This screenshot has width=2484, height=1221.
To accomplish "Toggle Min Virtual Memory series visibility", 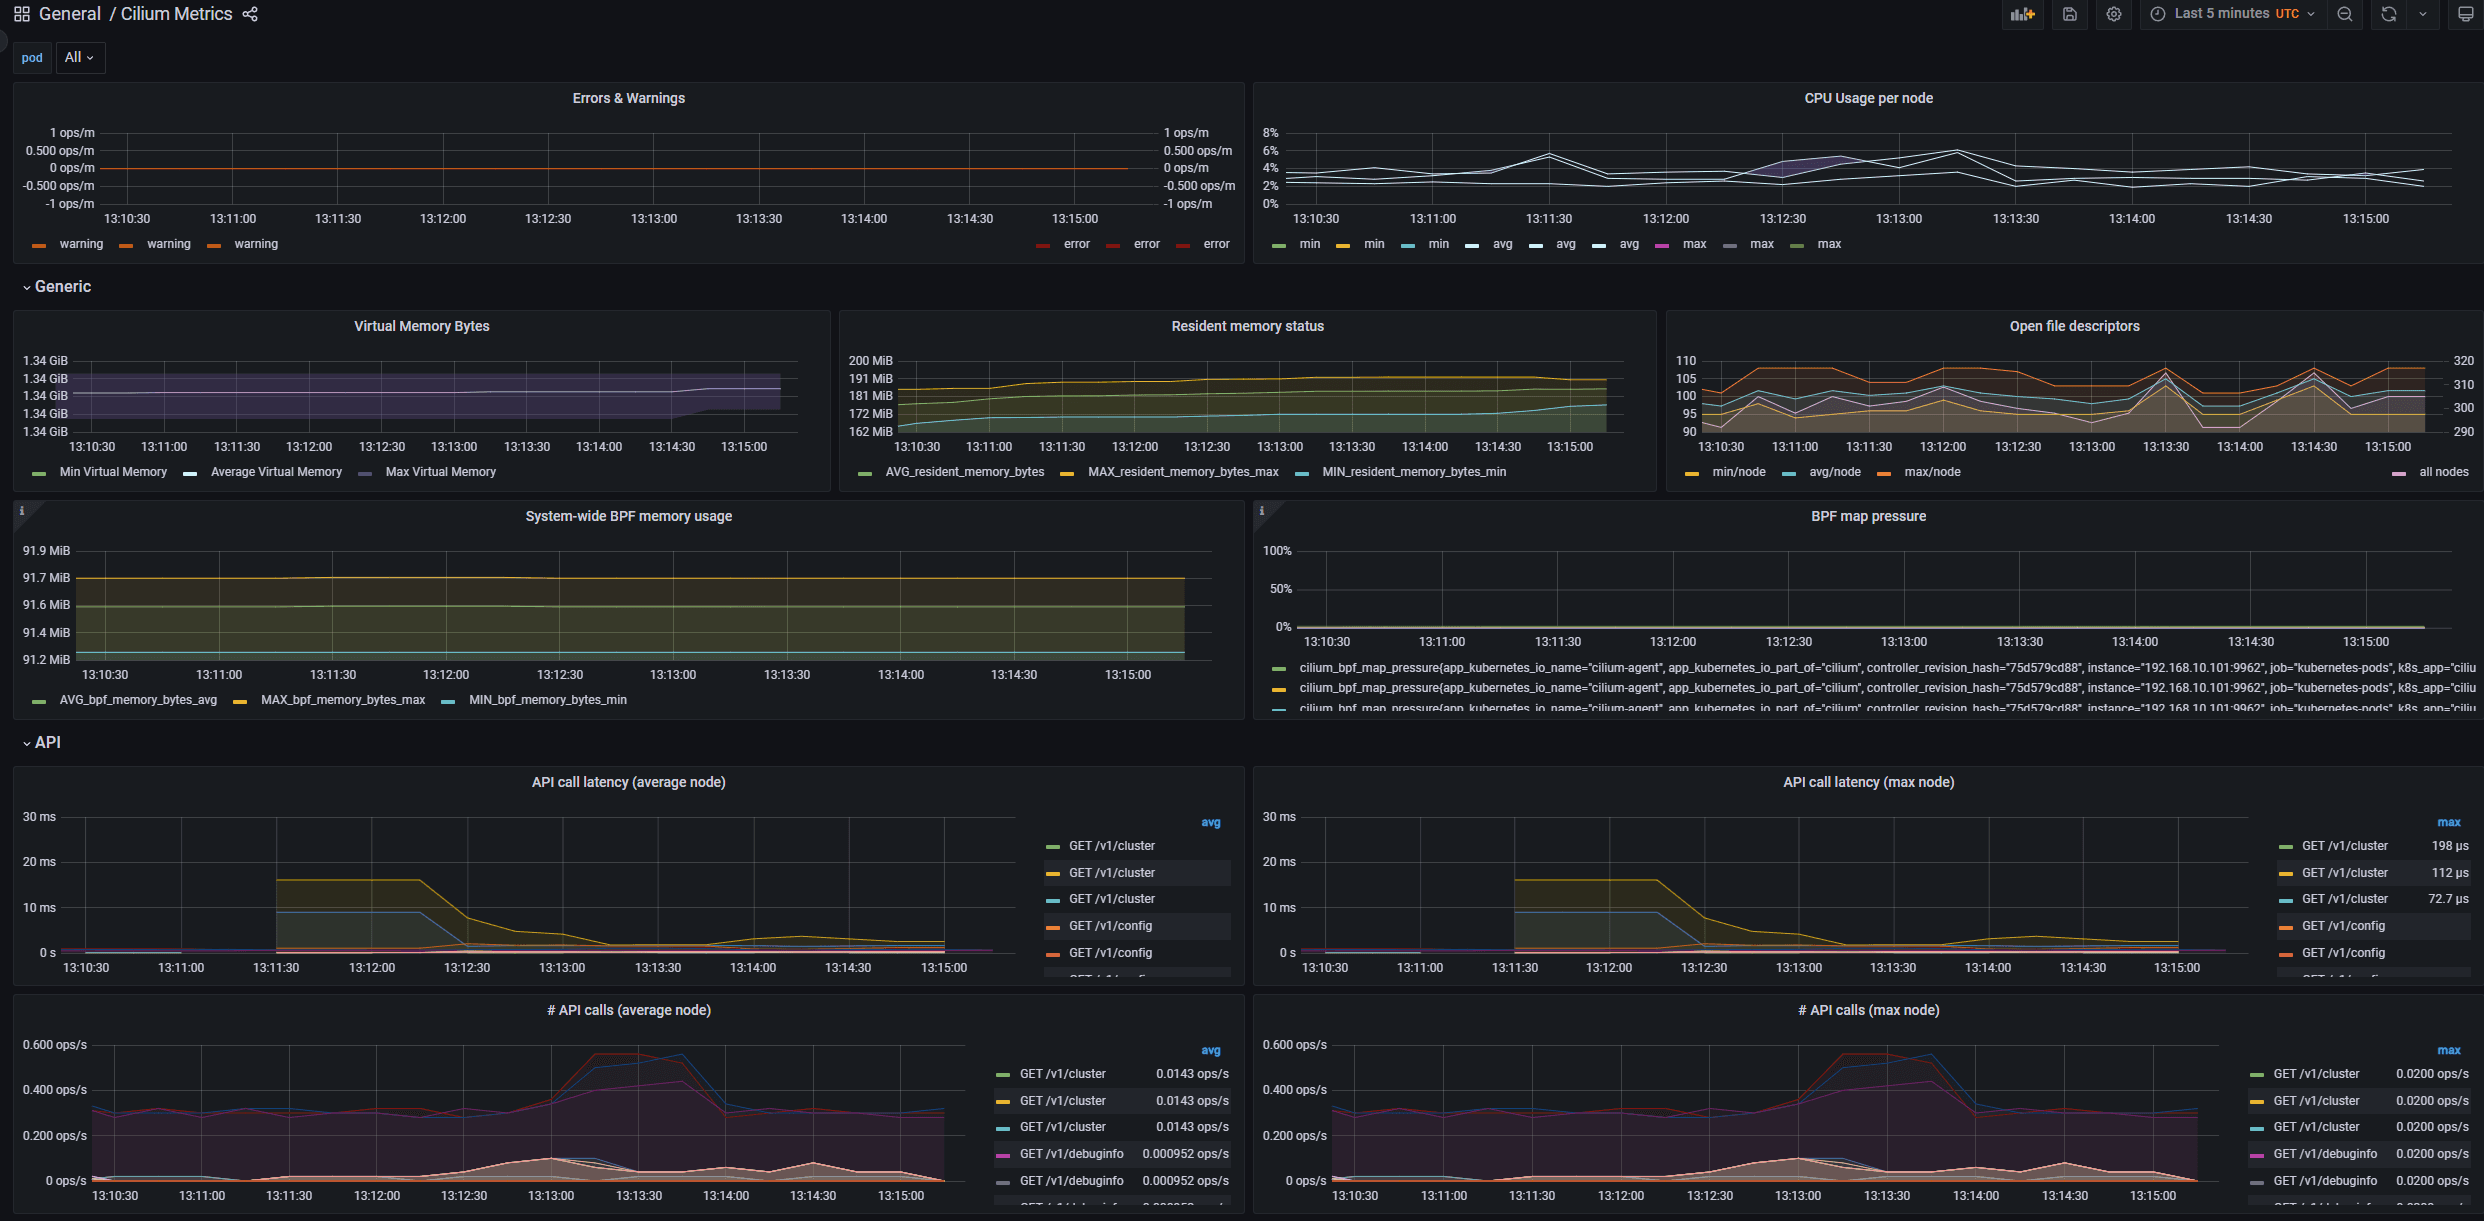I will pyautogui.click(x=113, y=472).
